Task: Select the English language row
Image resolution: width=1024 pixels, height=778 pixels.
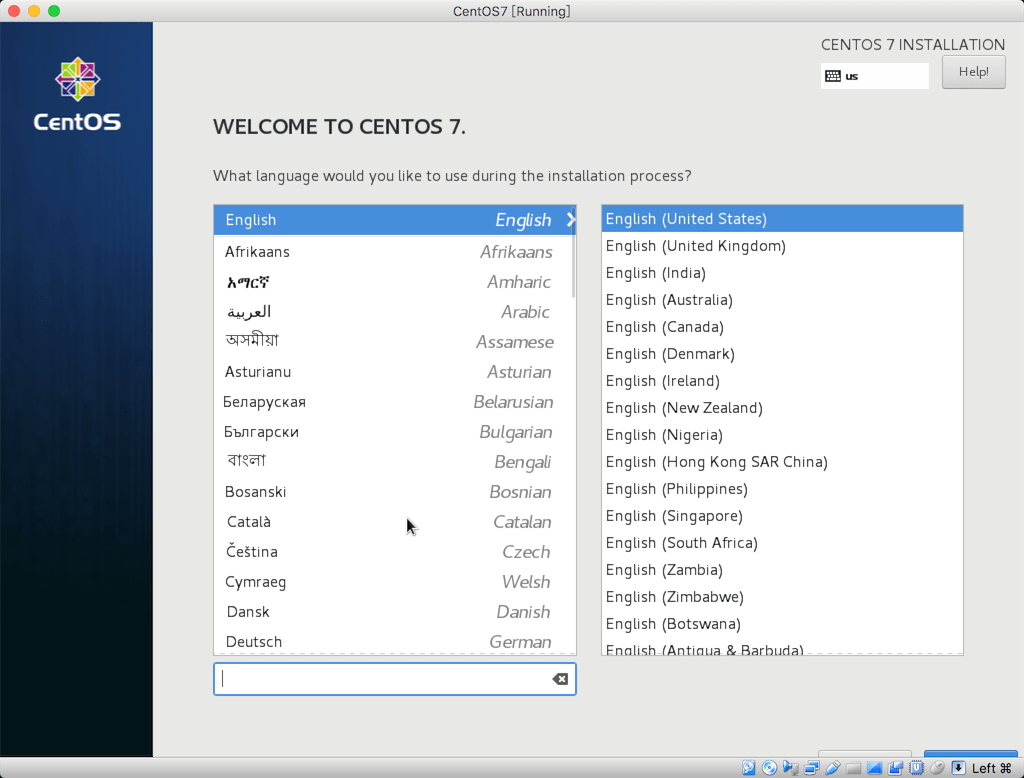Action: pyautogui.click(x=394, y=219)
